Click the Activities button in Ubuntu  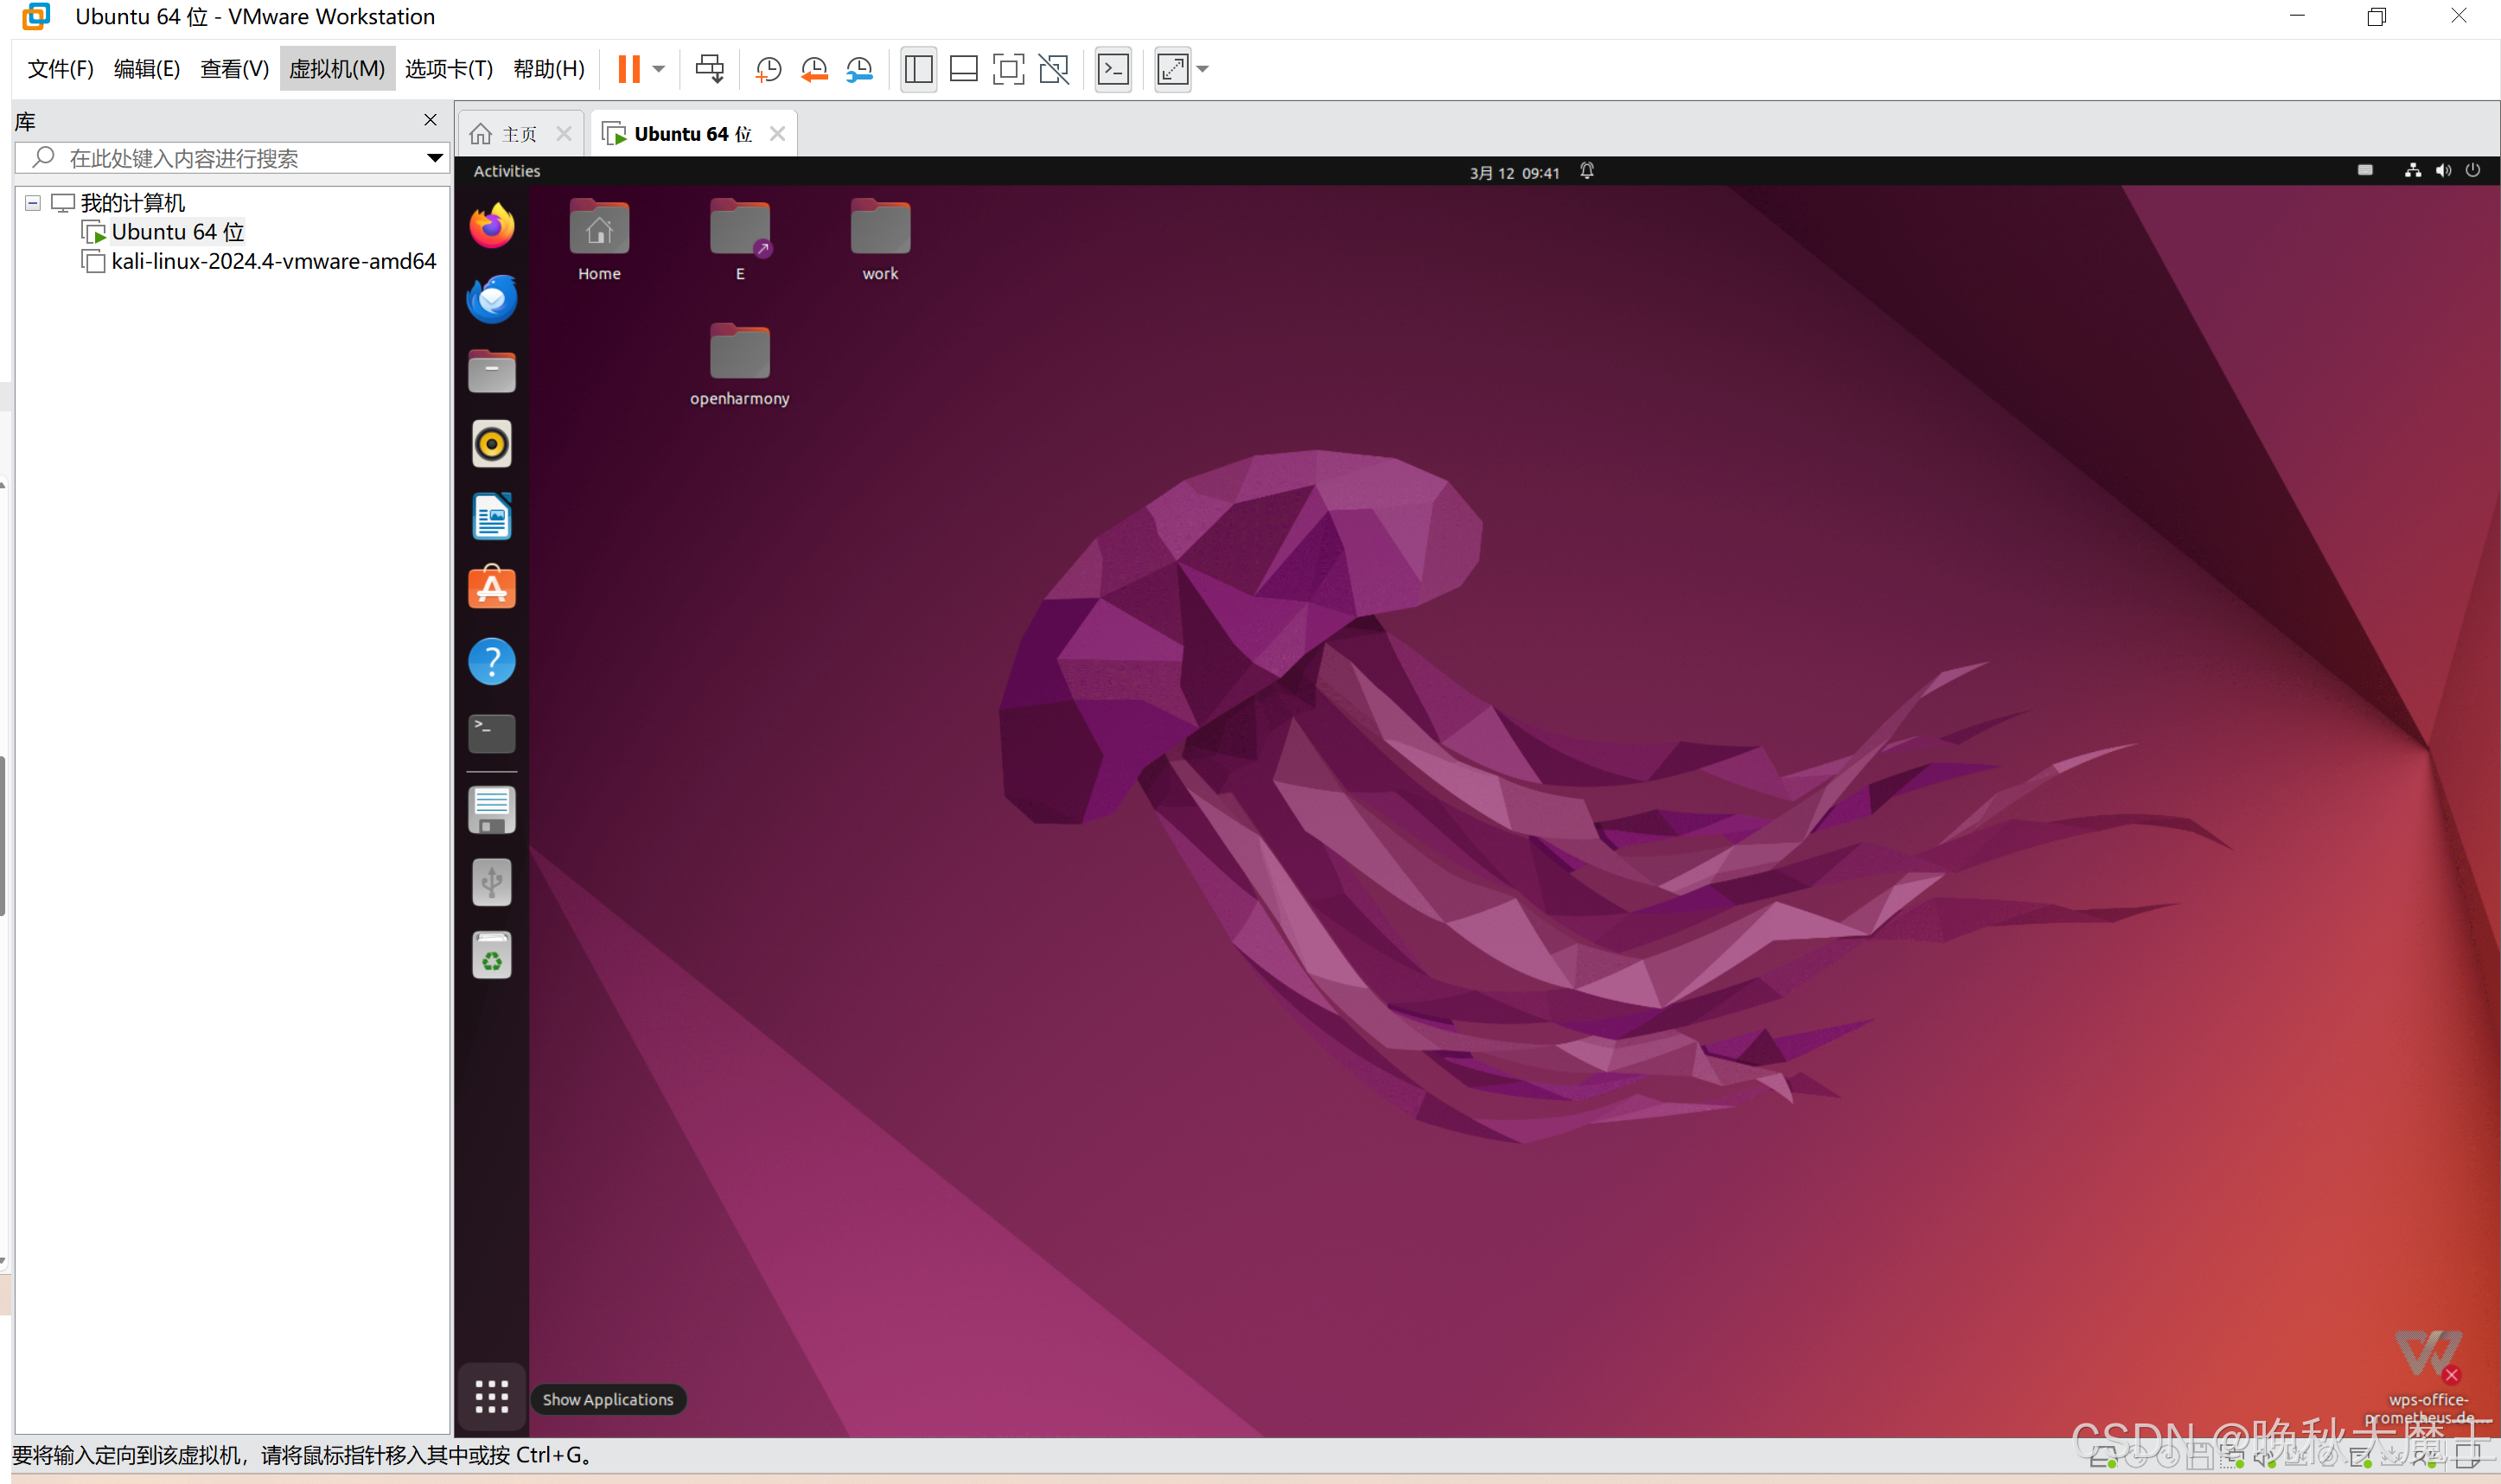[506, 171]
